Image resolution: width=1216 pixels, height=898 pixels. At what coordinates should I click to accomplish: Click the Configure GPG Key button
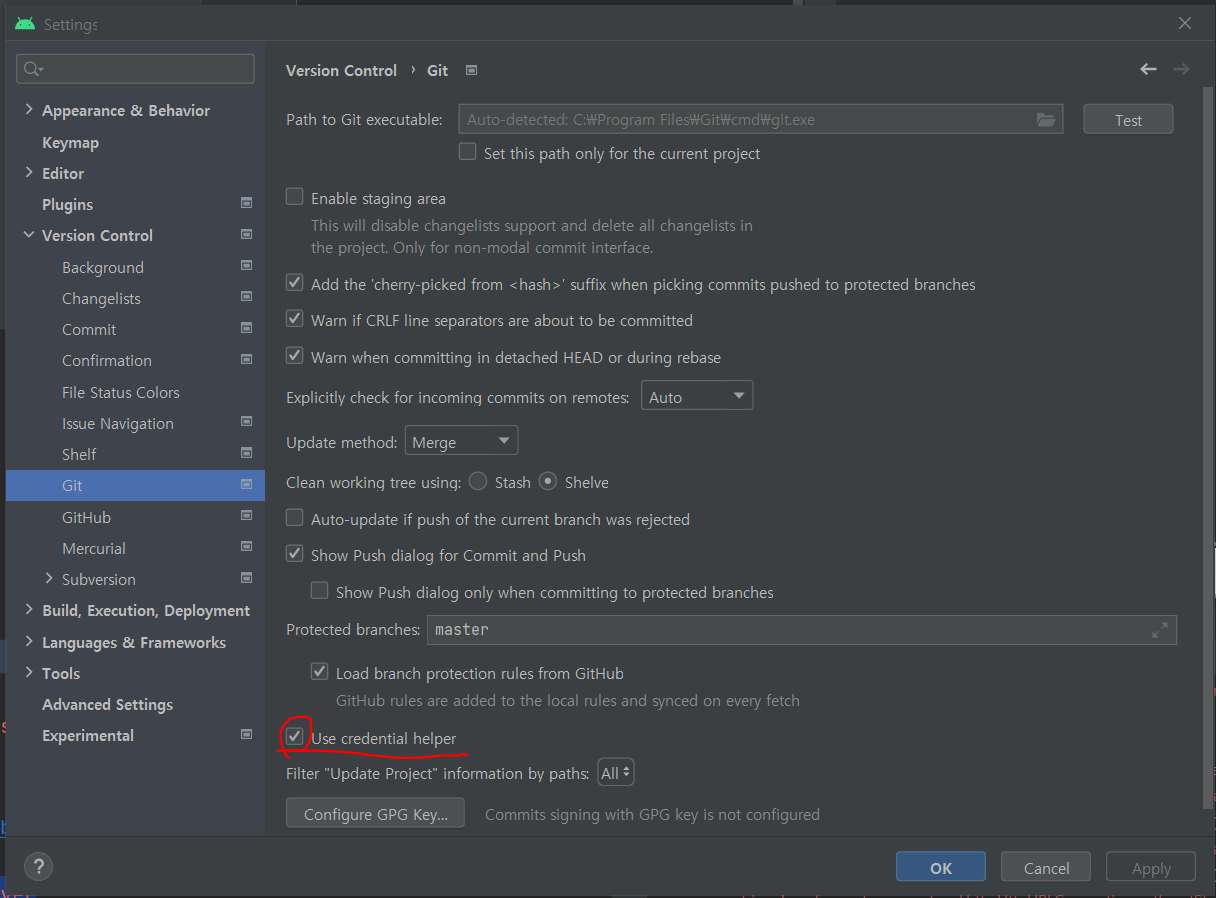[375, 814]
